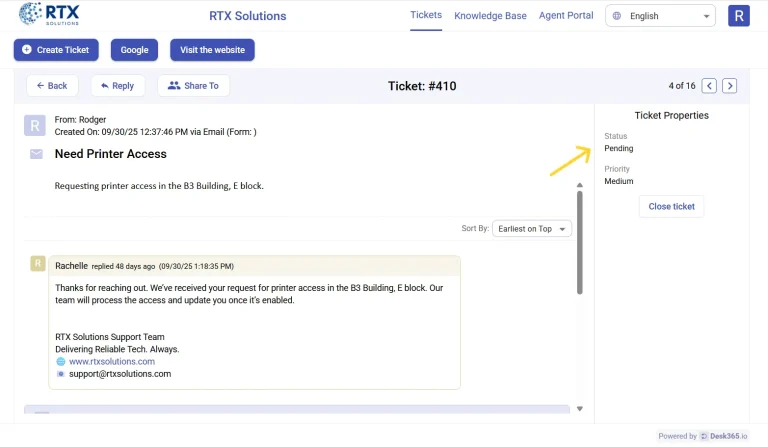Click 'Requesting printer access' message body

159,186
